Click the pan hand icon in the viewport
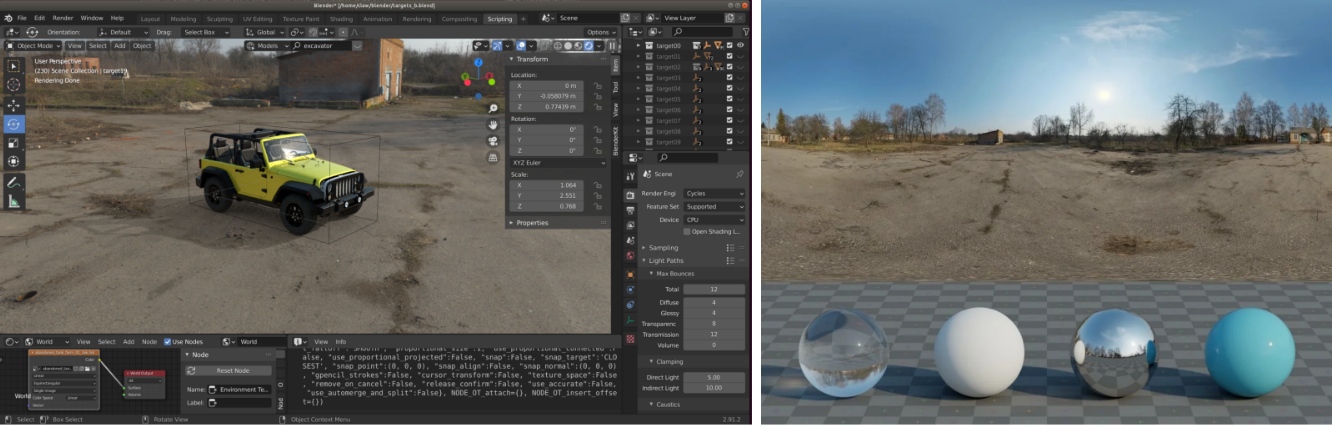Image resolution: width=1332 pixels, height=426 pixels. pos(493,124)
